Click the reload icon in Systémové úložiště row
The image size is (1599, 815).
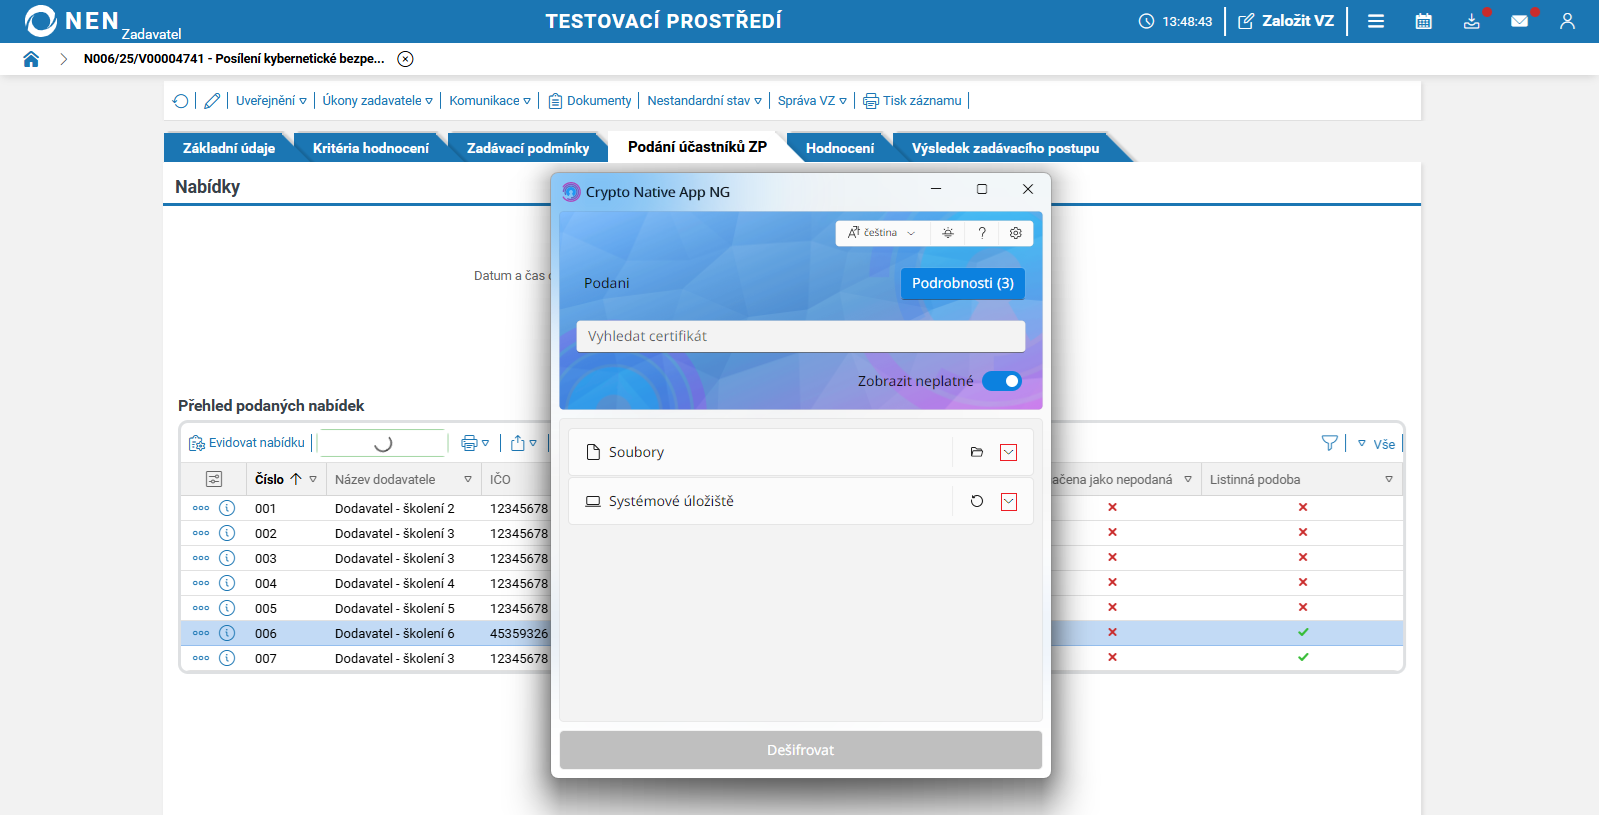977,502
